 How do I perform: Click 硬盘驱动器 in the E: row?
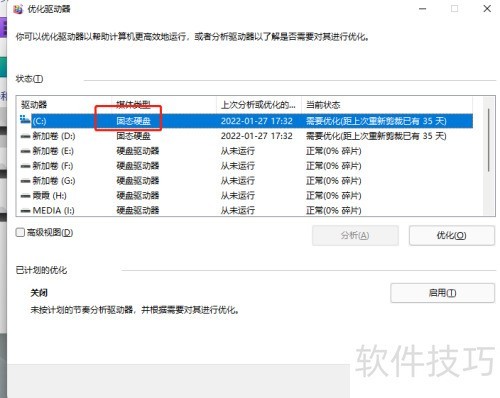point(138,151)
